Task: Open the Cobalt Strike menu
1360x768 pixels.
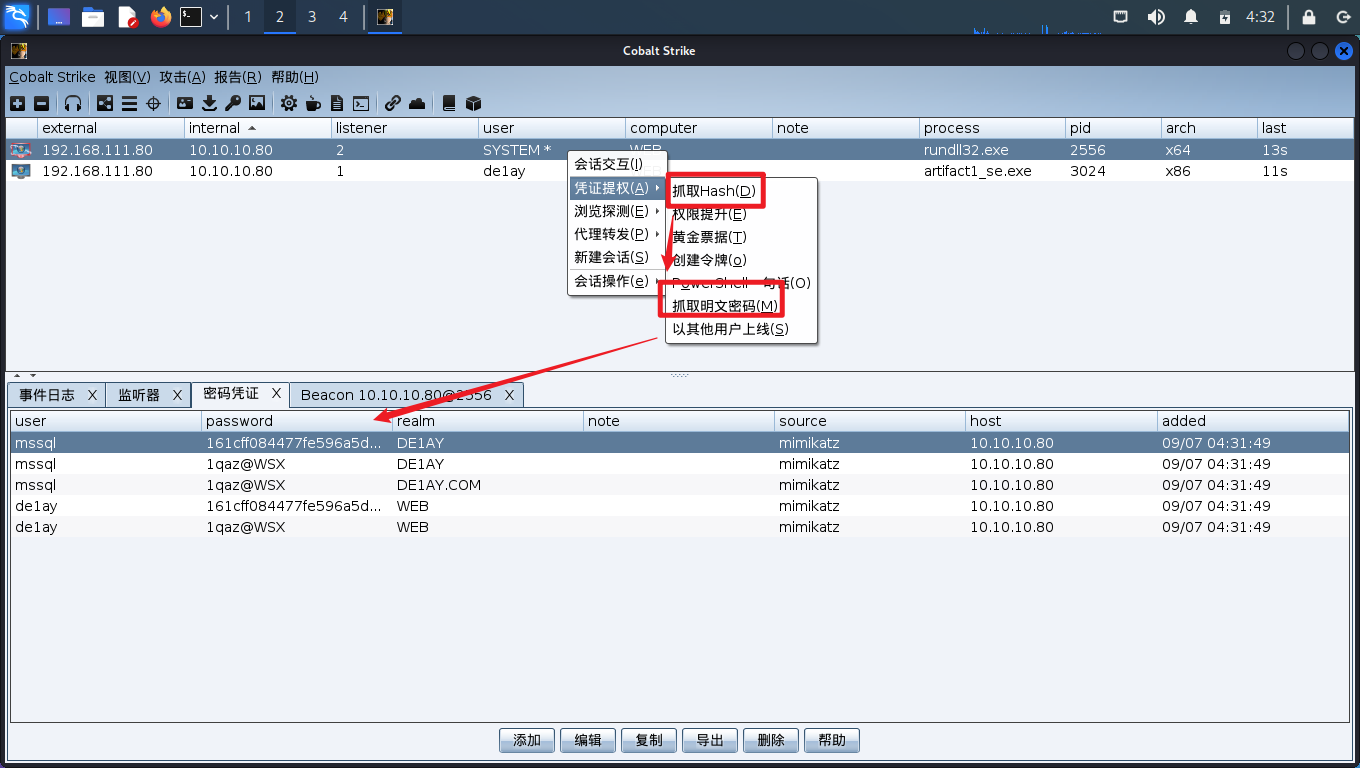Action: click(x=52, y=77)
